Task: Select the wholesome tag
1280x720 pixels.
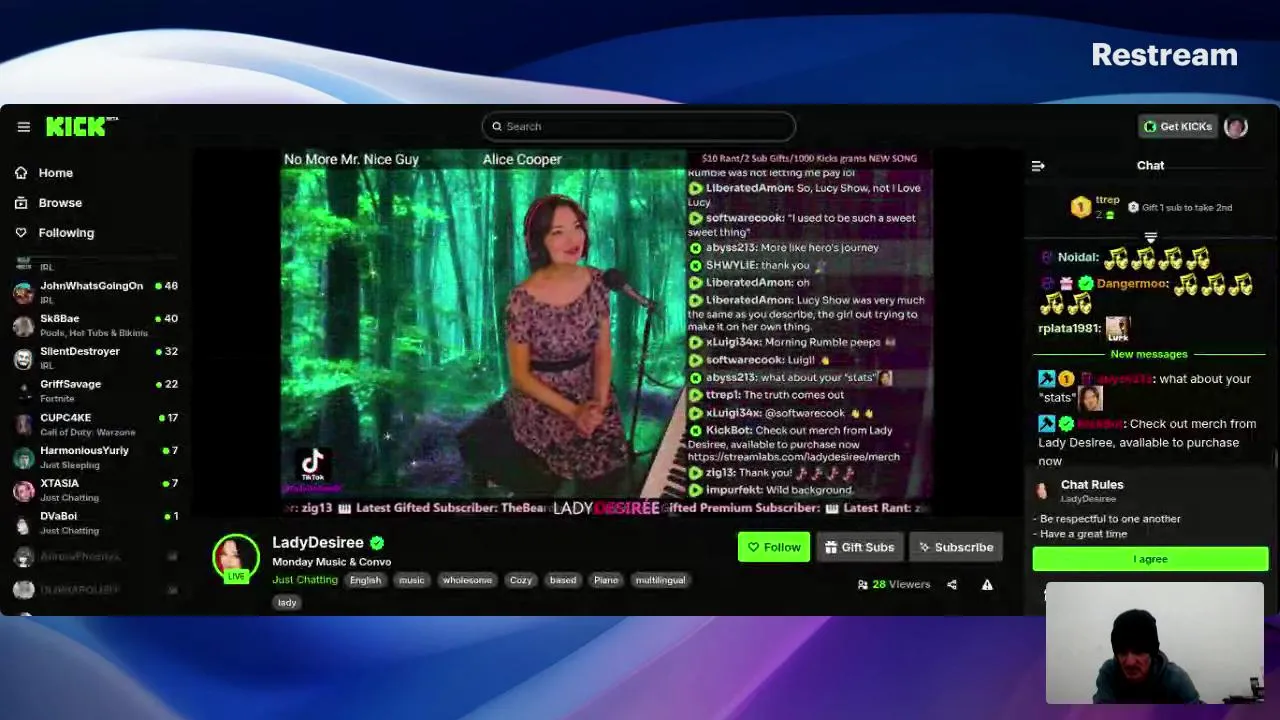Action: point(467,580)
